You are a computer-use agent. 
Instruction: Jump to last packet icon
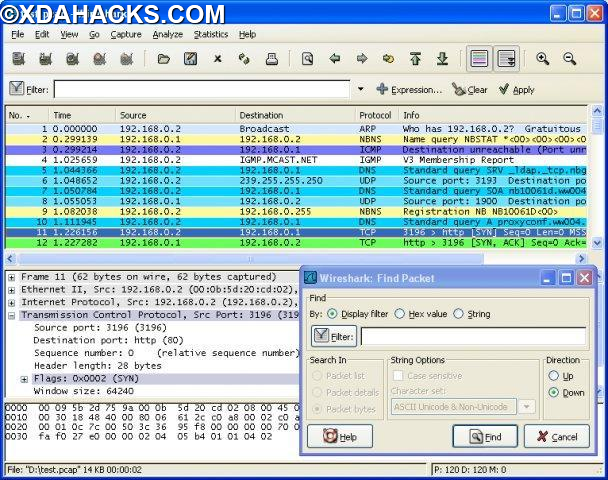[x=442, y=59]
